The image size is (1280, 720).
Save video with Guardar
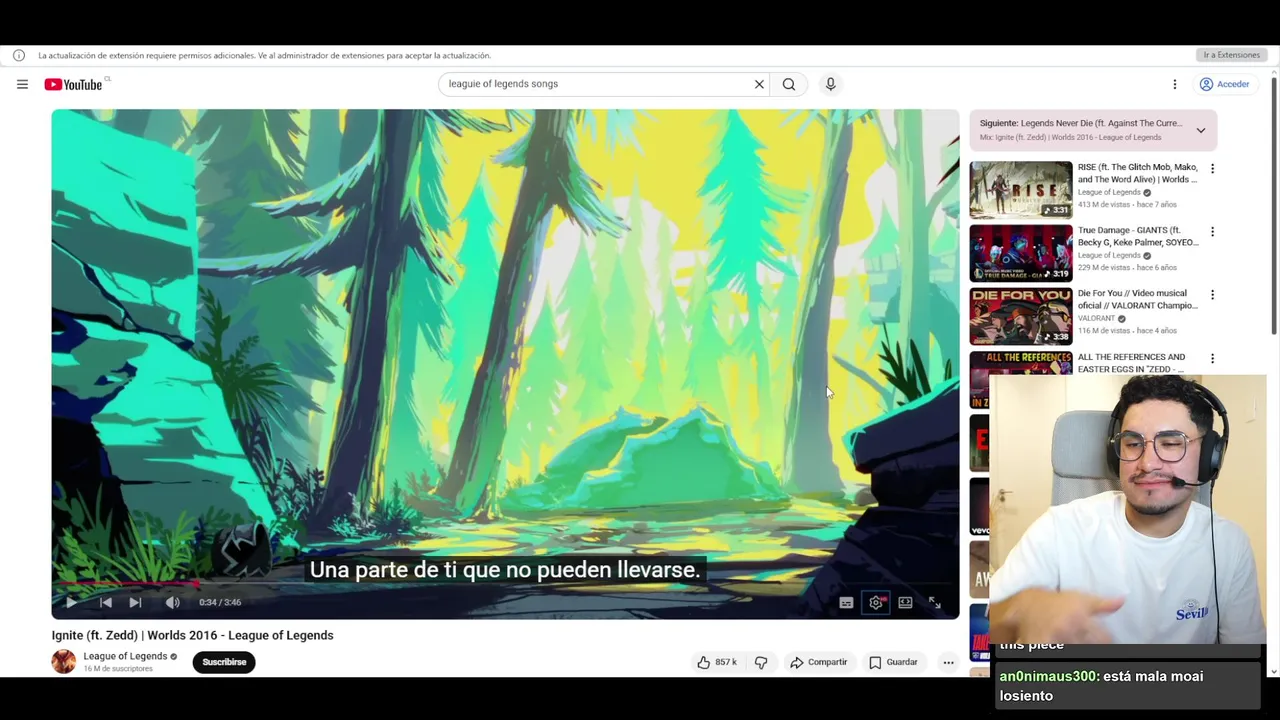pos(893,662)
